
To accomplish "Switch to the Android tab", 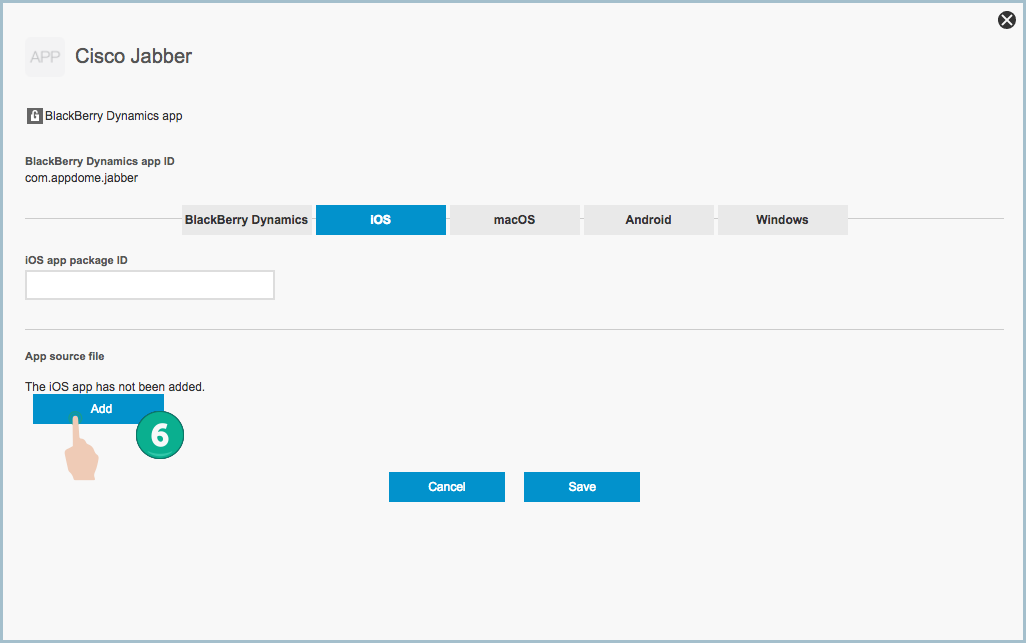I will pos(648,220).
